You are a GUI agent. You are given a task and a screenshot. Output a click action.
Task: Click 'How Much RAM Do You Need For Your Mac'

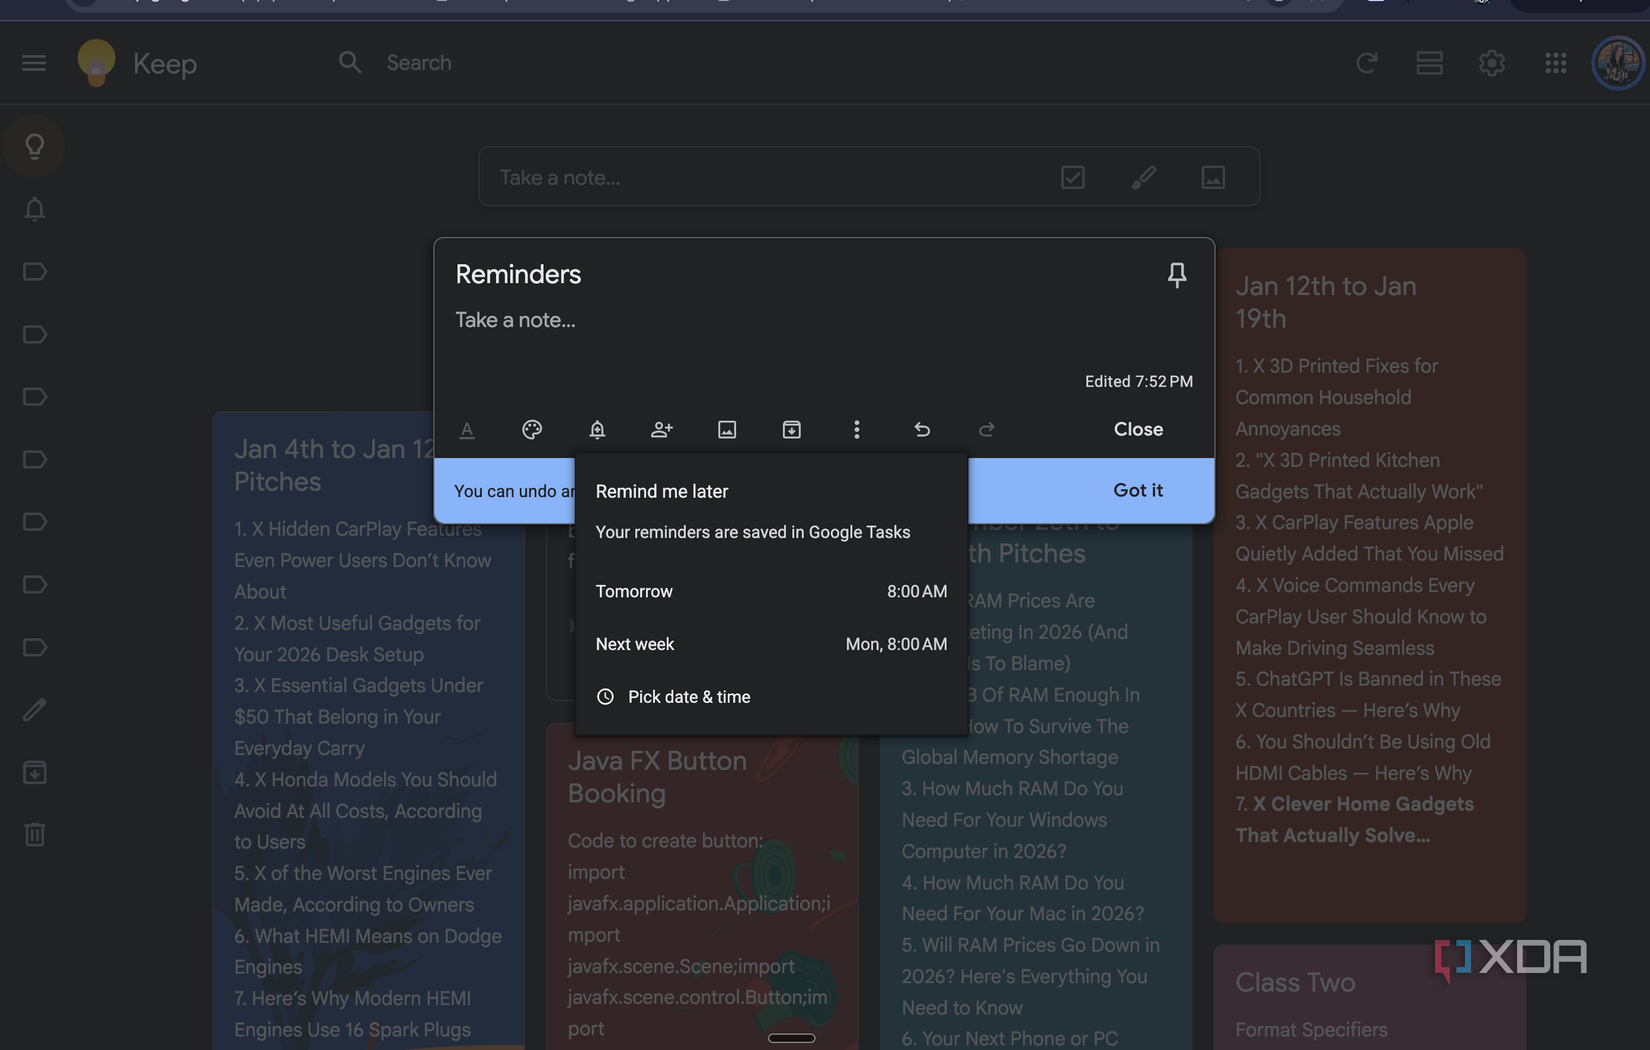point(1022,898)
